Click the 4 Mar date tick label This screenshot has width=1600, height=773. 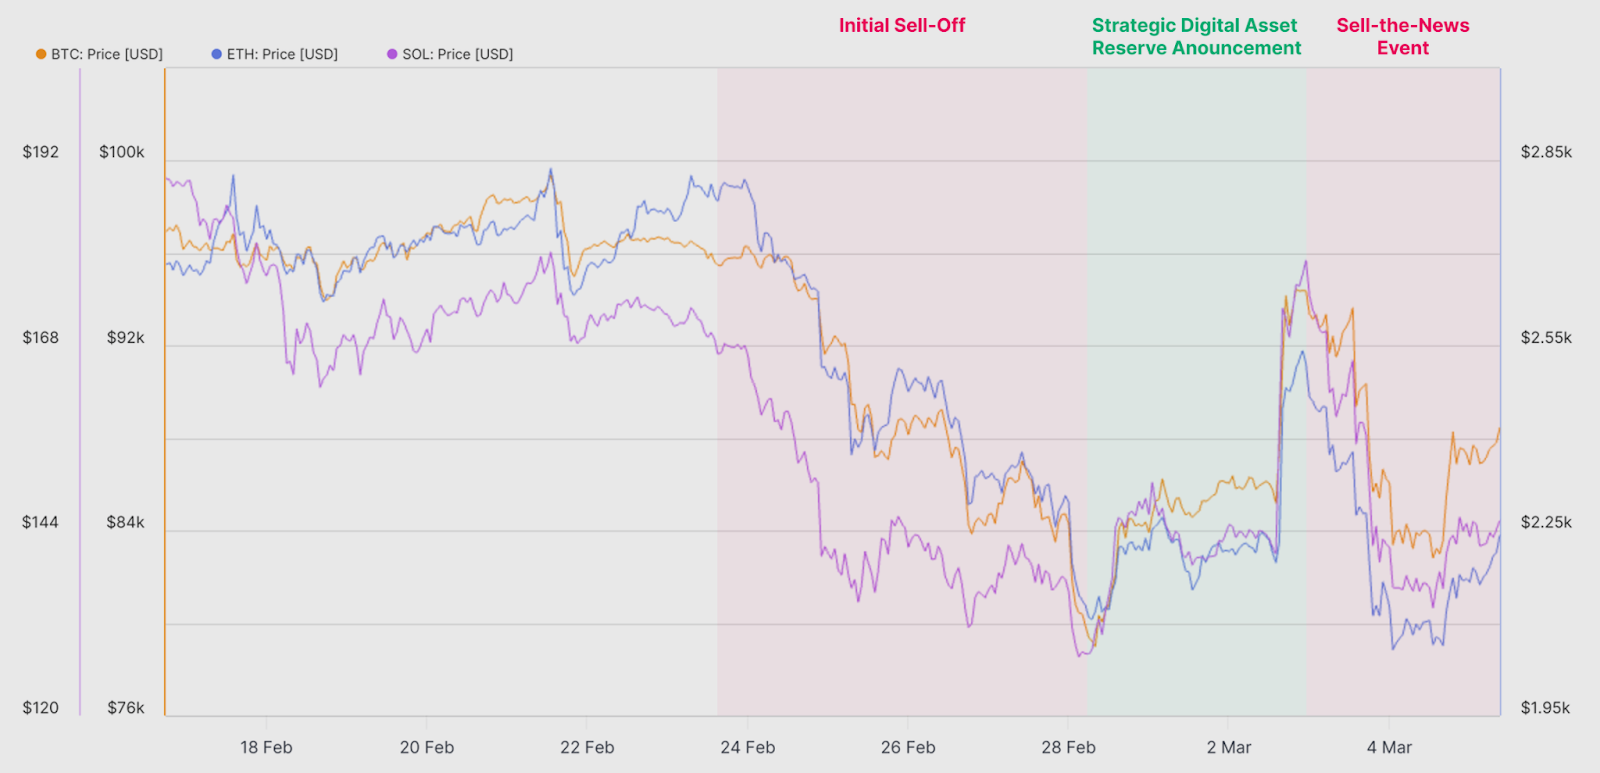pyautogui.click(x=1389, y=747)
